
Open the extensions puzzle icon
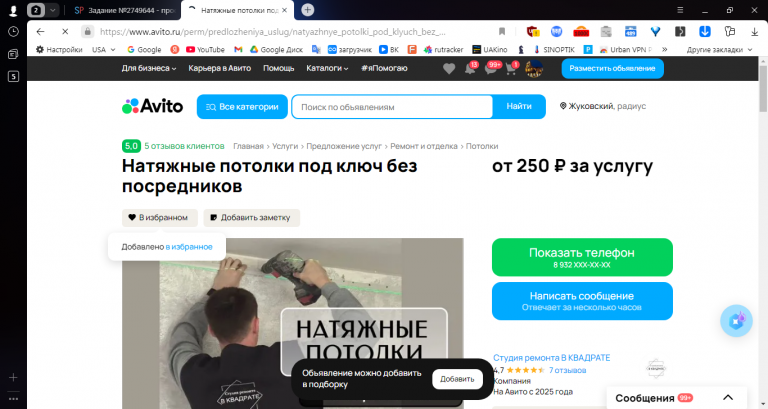(730, 32)
